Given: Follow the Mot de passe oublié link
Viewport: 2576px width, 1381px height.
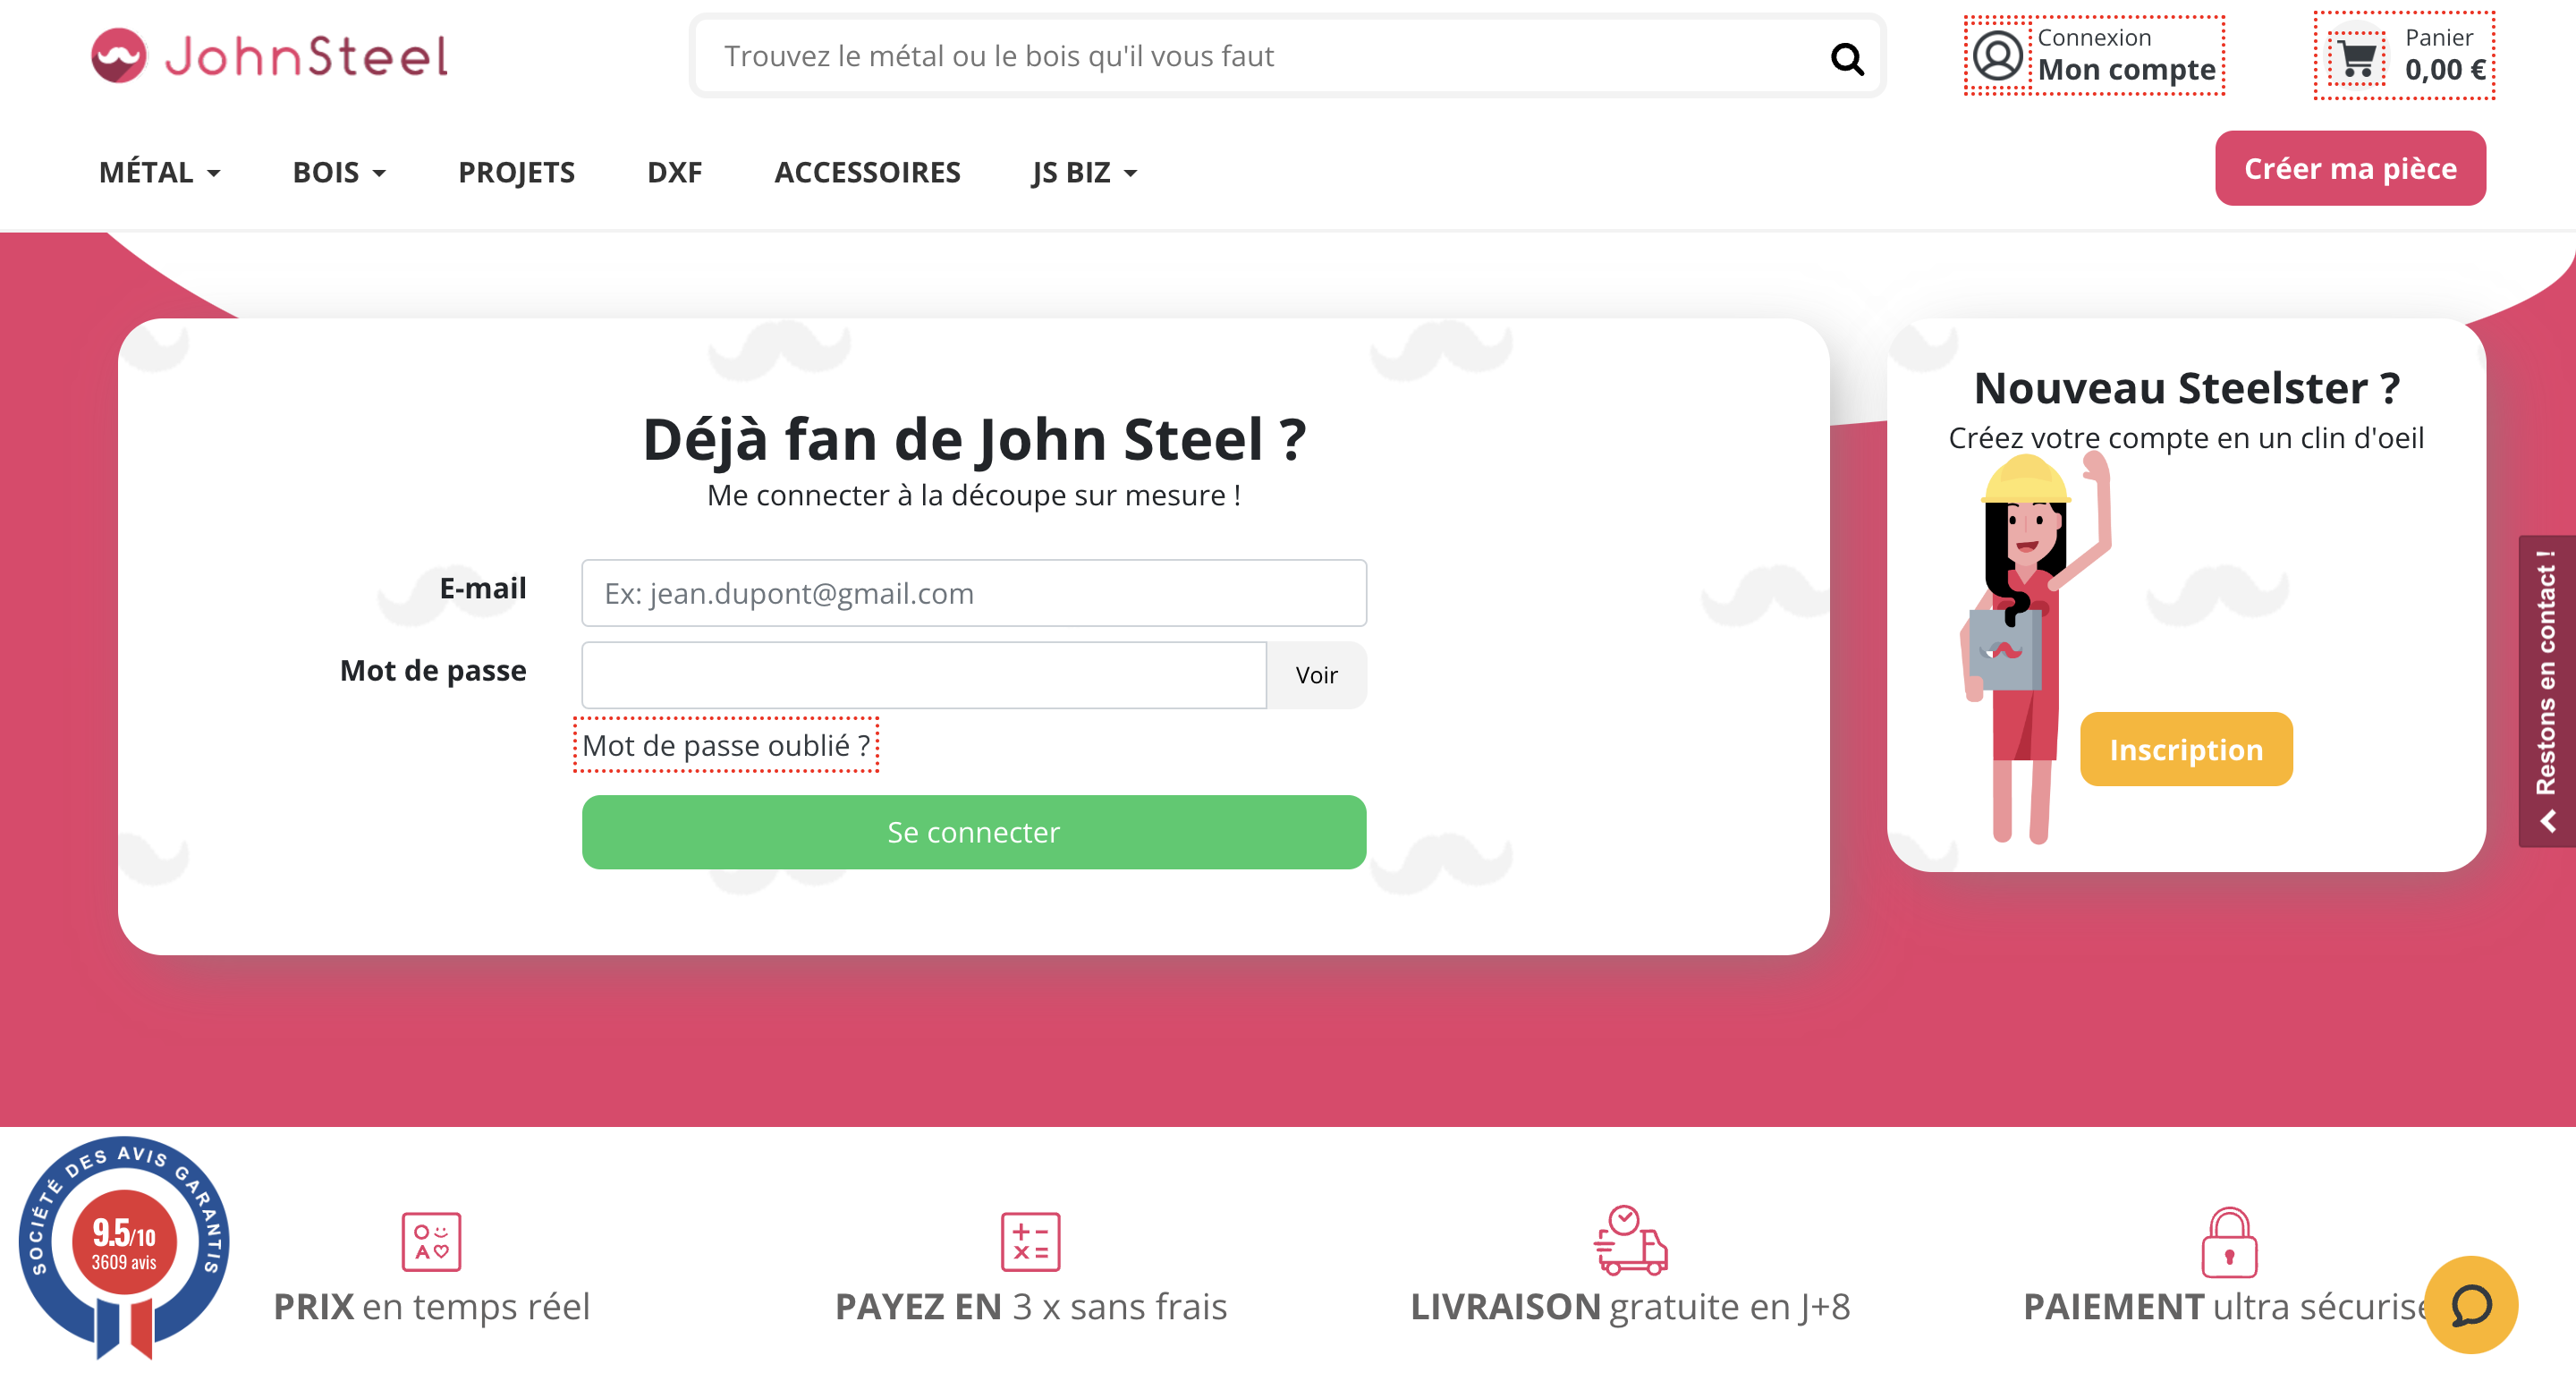Looking at the screenshot, I should point(726,745).
